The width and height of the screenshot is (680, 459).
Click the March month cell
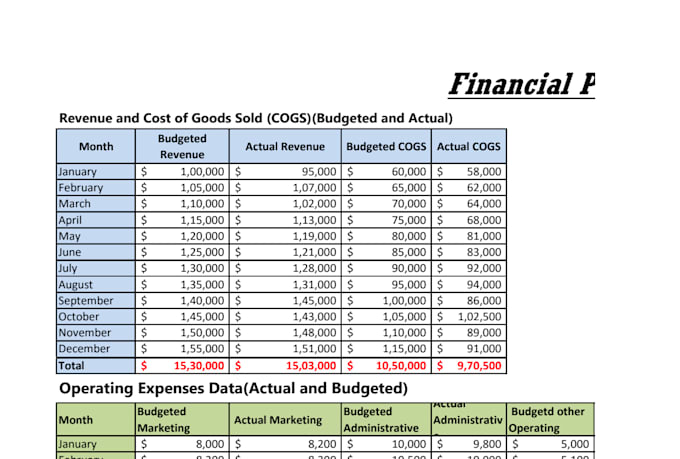pyautogui.click(x=96, y=203)
